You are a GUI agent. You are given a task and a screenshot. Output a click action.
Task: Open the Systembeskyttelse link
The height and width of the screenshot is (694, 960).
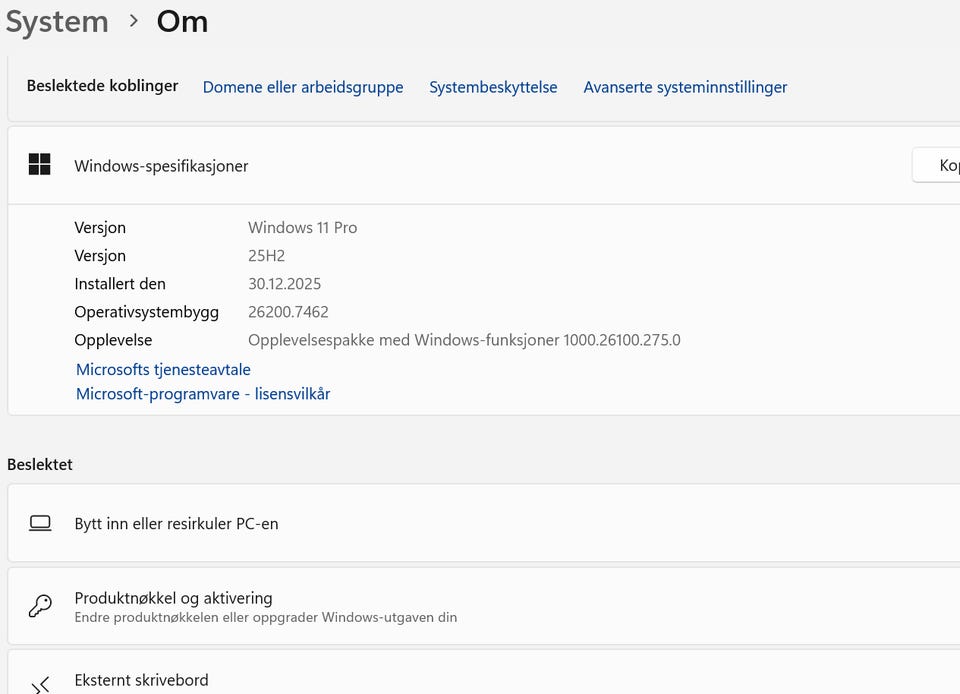[x=493, y=87]
